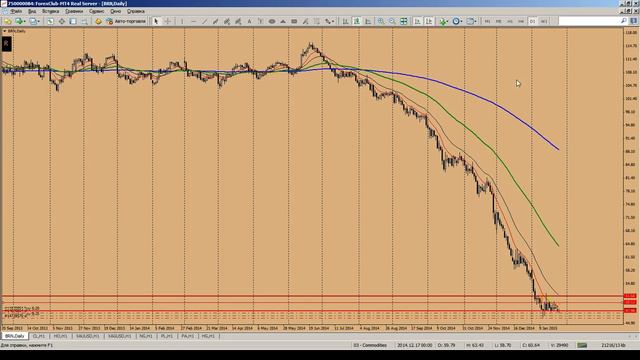
Task: Toggle chart shift from right border
Action: tap(429, 21)
